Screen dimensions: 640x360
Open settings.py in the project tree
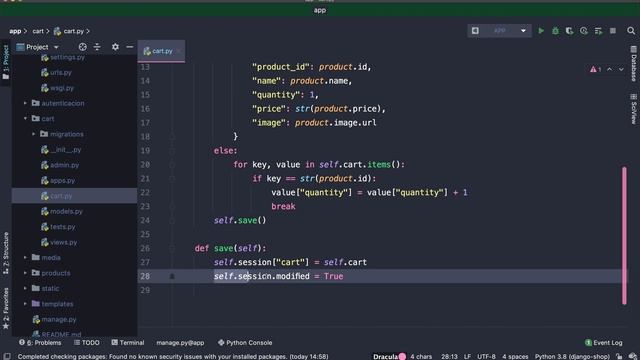coord(63,57)
